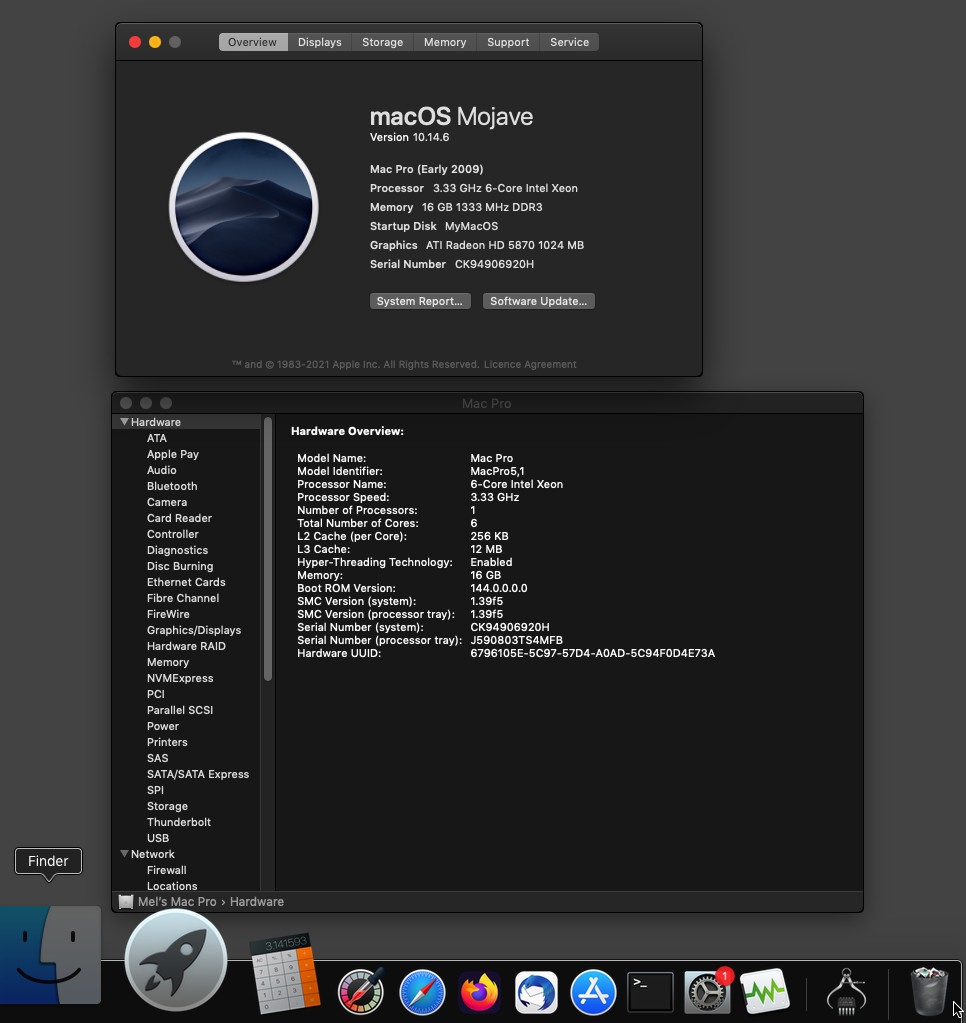
Task: Open the Trash in the Dock
Action: click(x=929, y=990)
